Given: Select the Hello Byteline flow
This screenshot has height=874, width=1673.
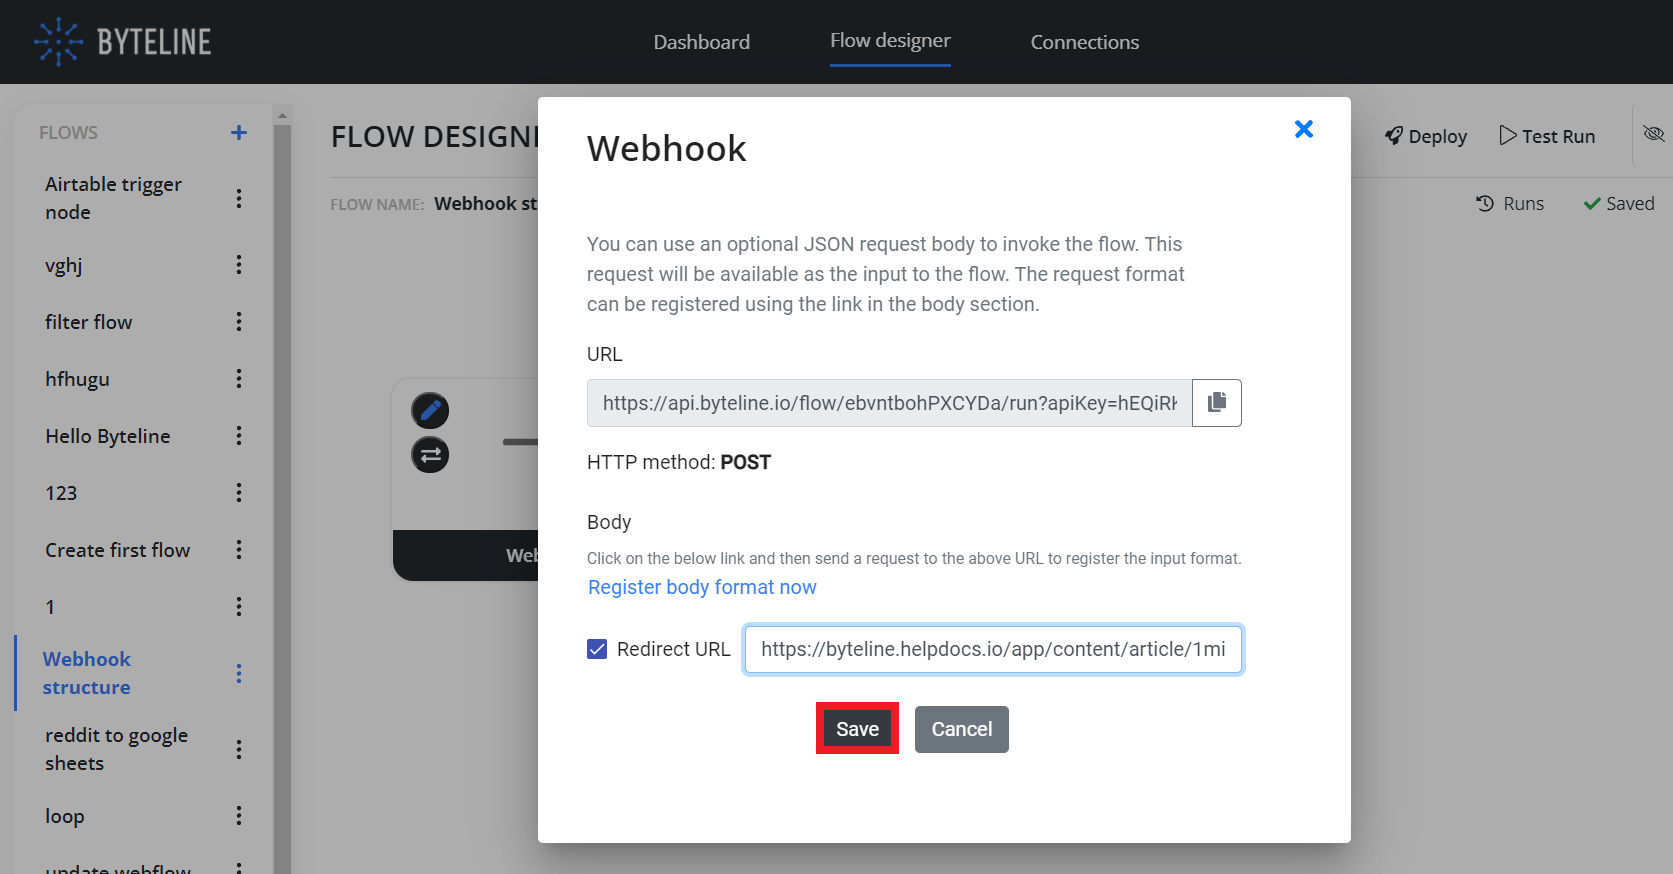Looking at the screenshot, I should (108, 436).
